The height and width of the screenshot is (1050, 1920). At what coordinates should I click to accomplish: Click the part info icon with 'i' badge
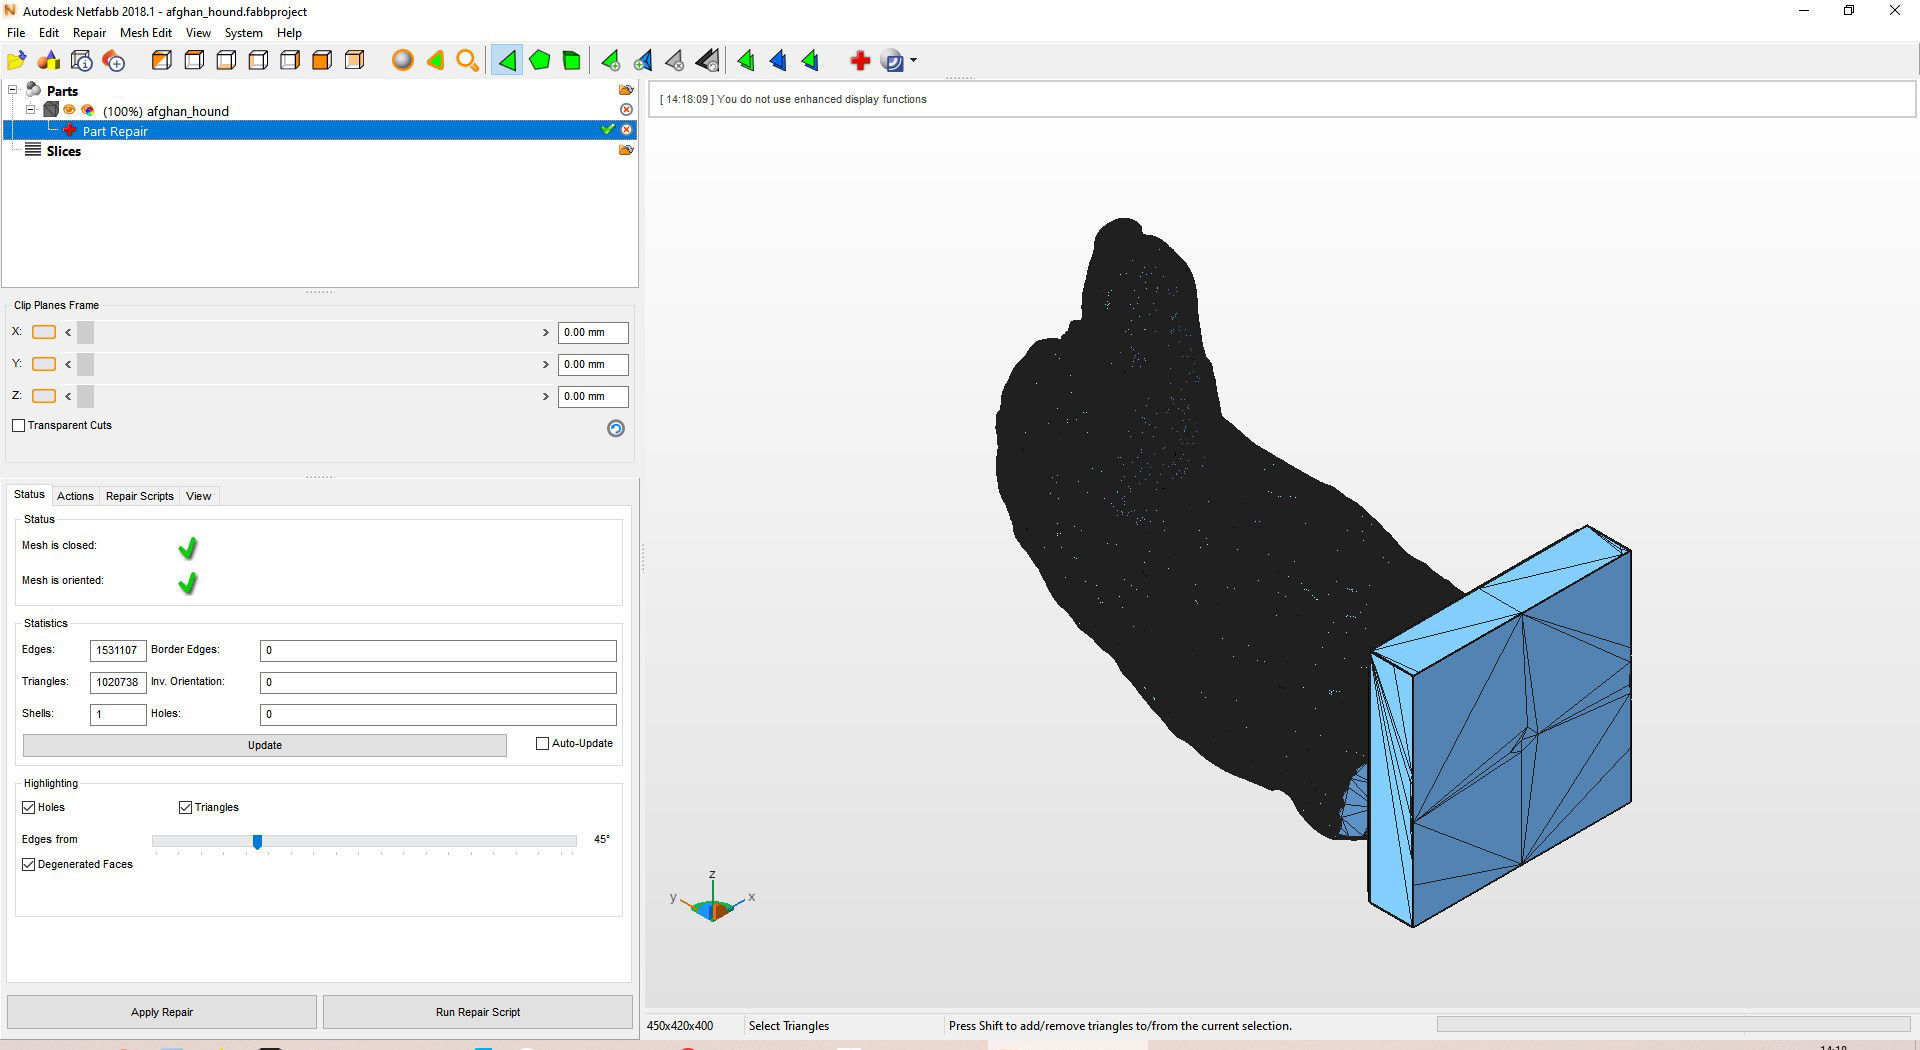tap(82, 61)
